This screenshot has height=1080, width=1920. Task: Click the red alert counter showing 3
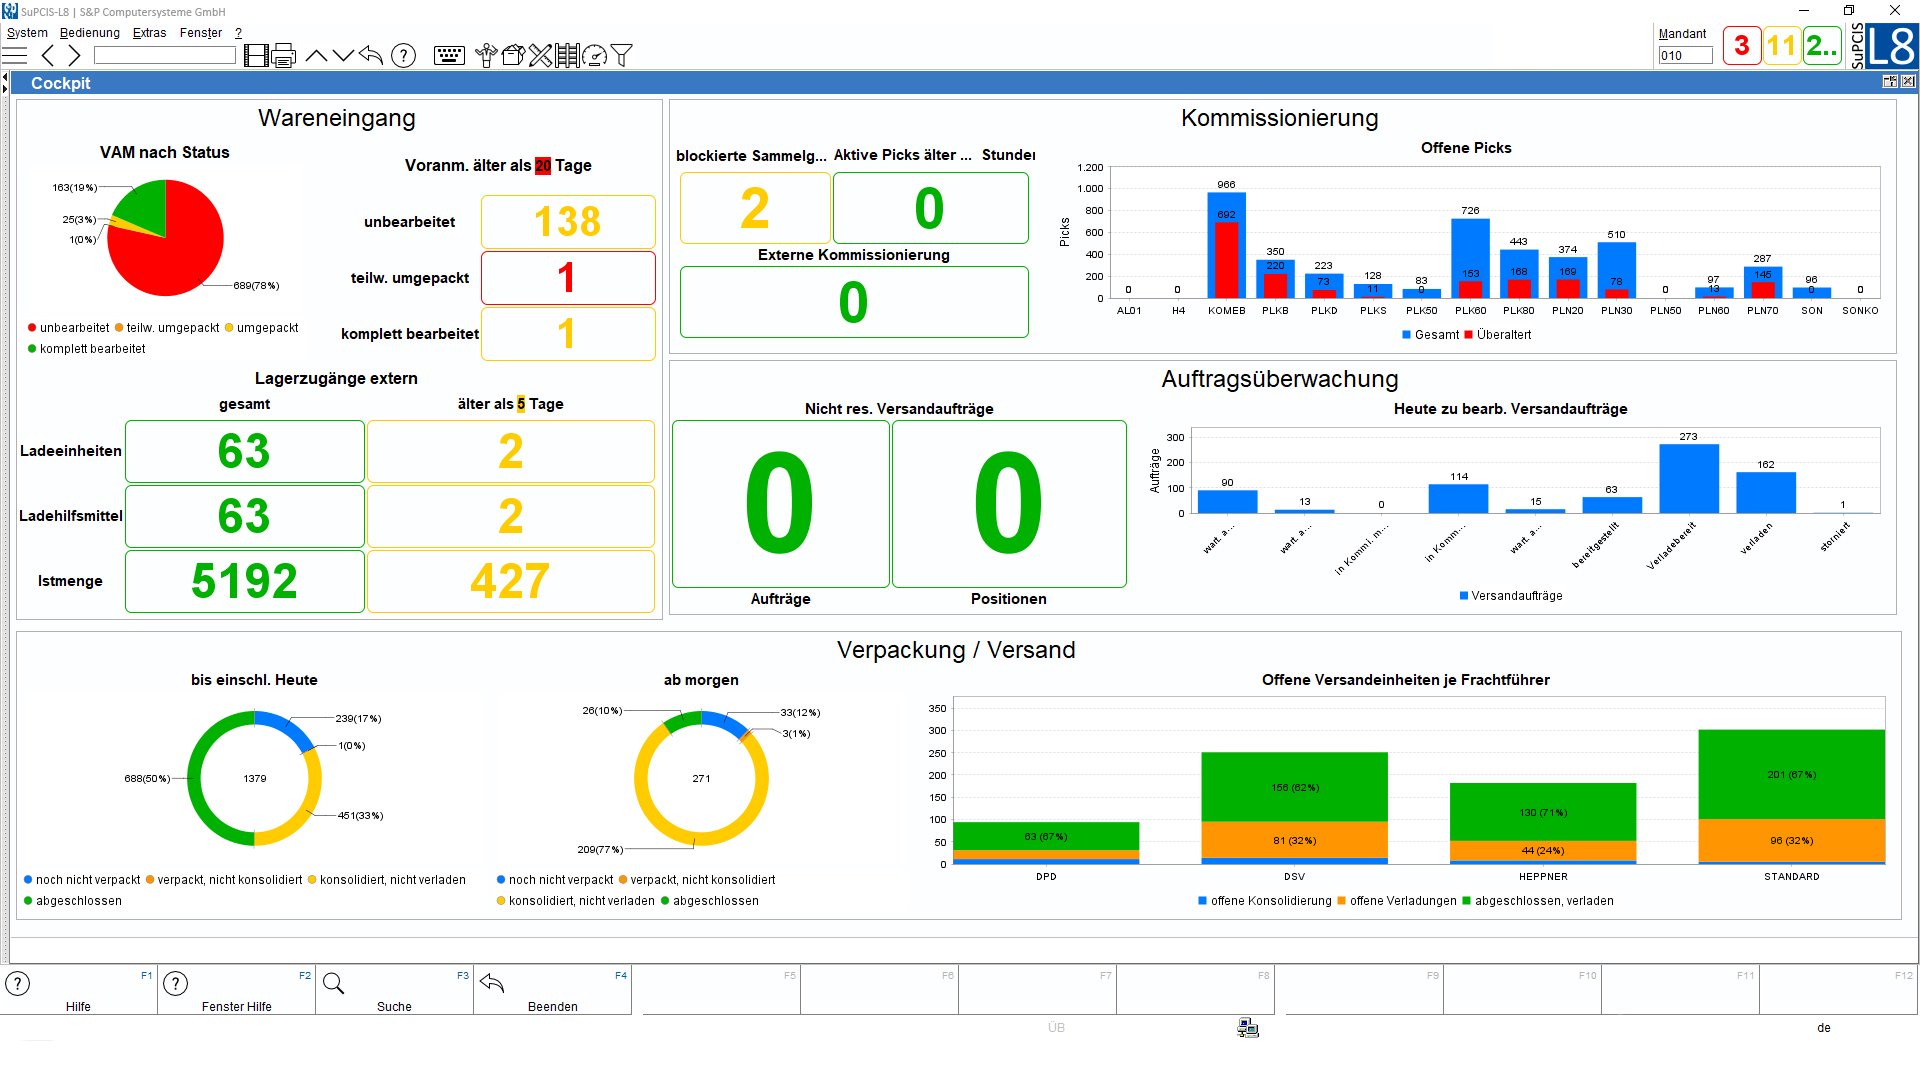pos(1742,46)
